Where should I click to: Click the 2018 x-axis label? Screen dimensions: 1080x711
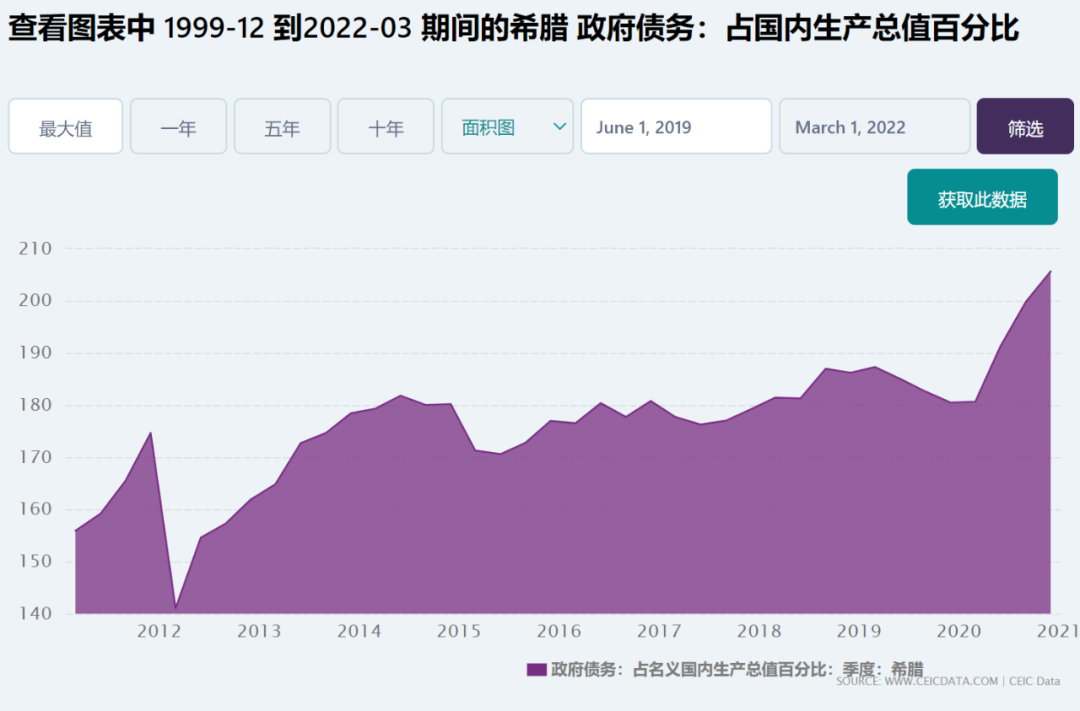click(759, 631)
